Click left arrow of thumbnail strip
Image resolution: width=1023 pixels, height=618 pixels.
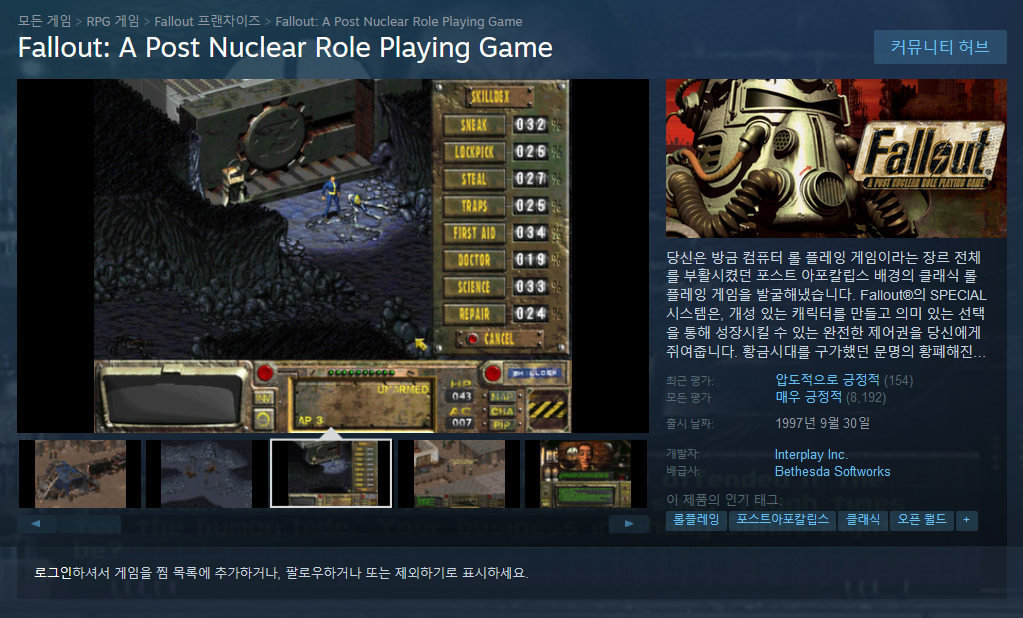[36, 523]
